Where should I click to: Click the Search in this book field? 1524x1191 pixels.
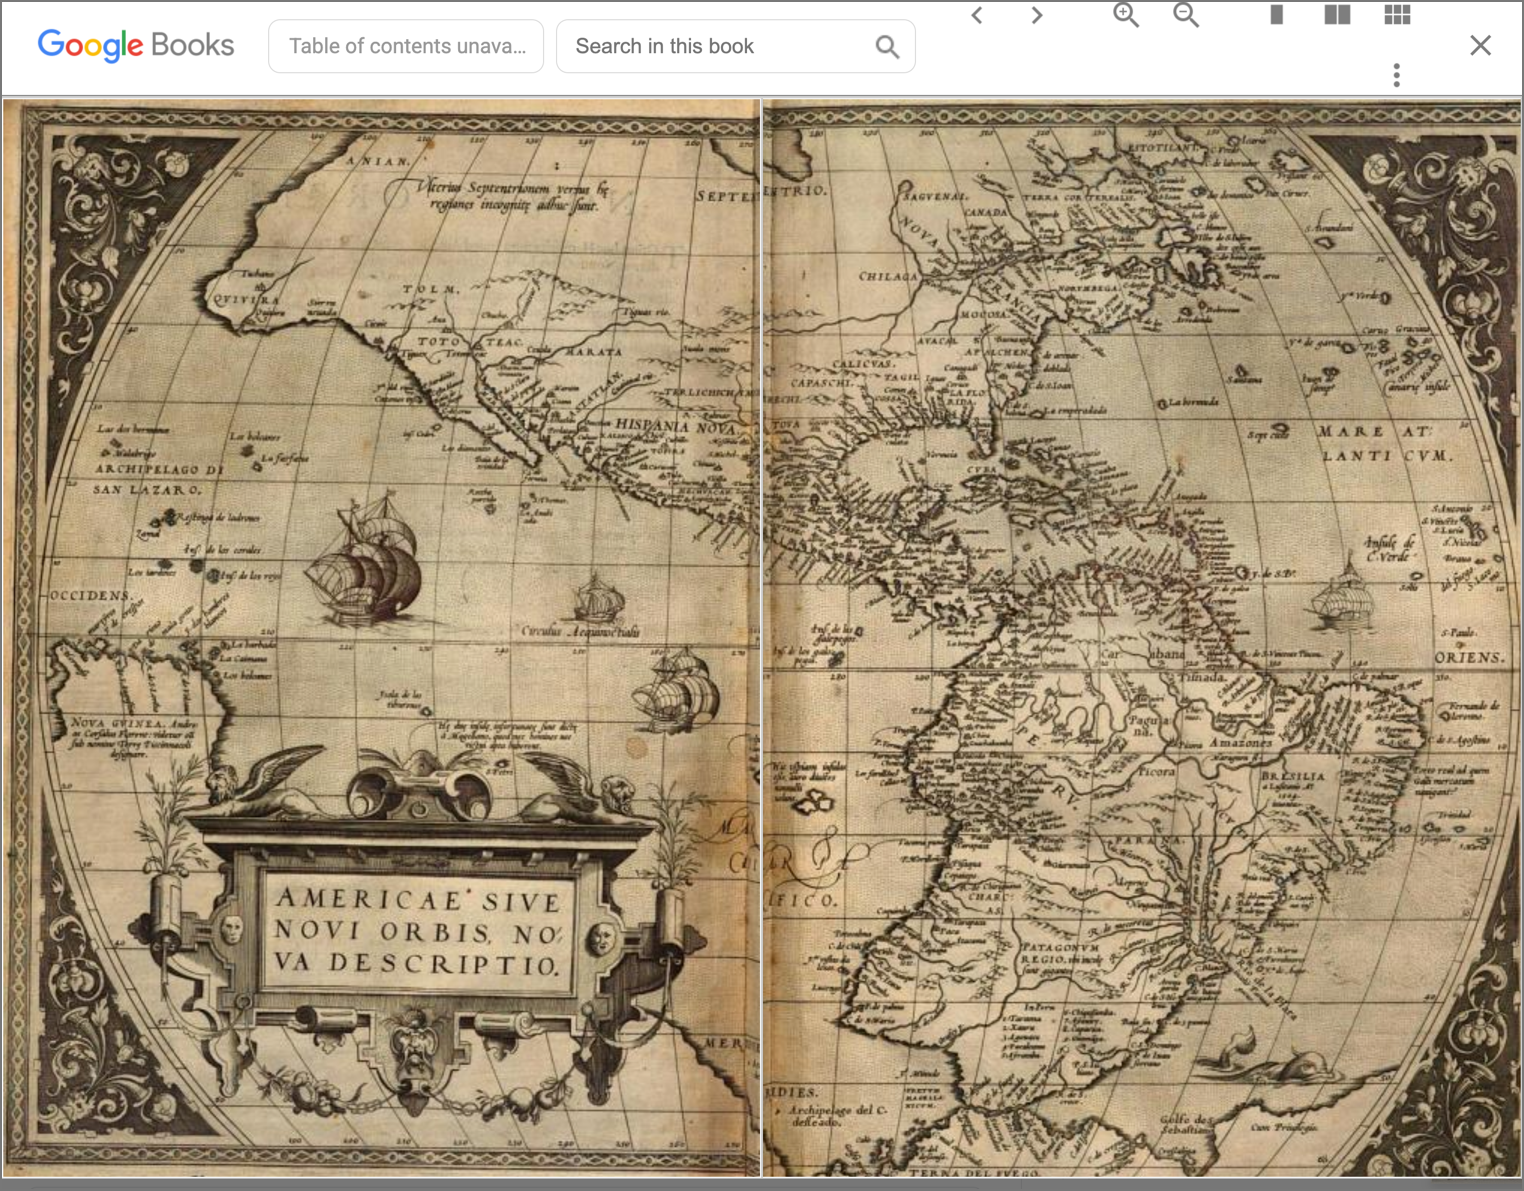(x=735, y=46)
